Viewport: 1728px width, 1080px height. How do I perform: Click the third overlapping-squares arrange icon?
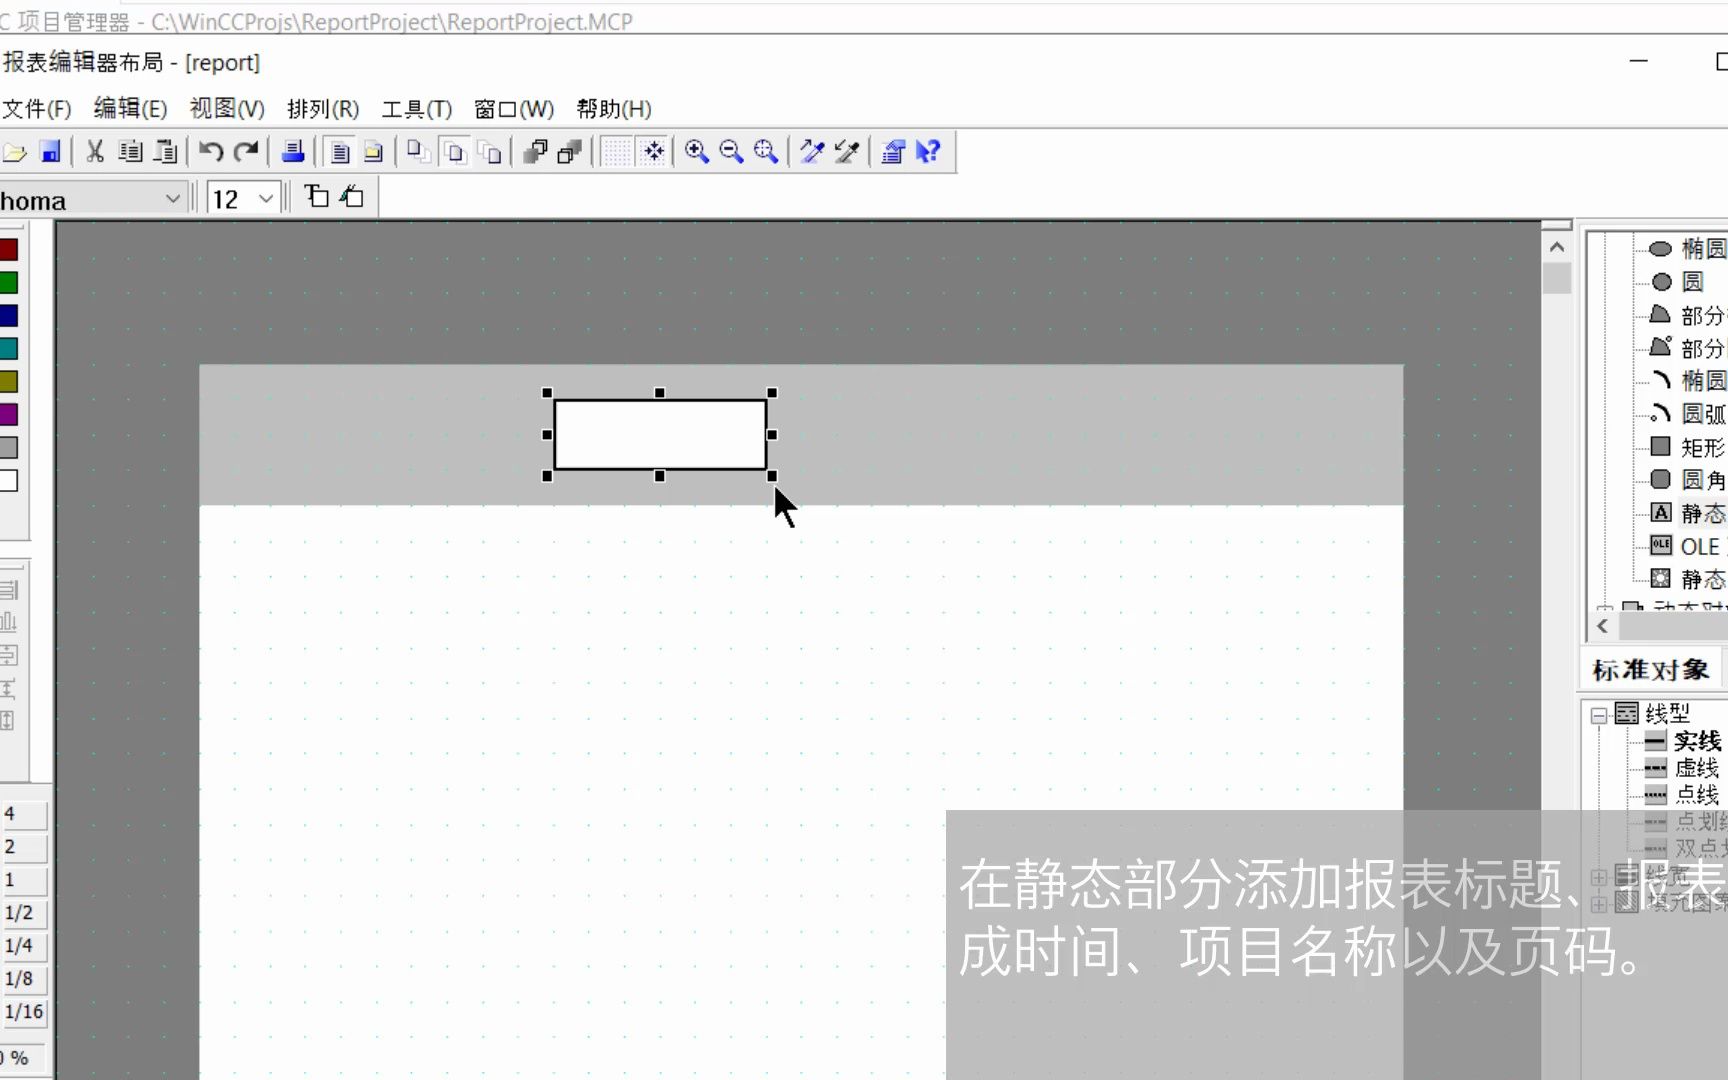490,152
